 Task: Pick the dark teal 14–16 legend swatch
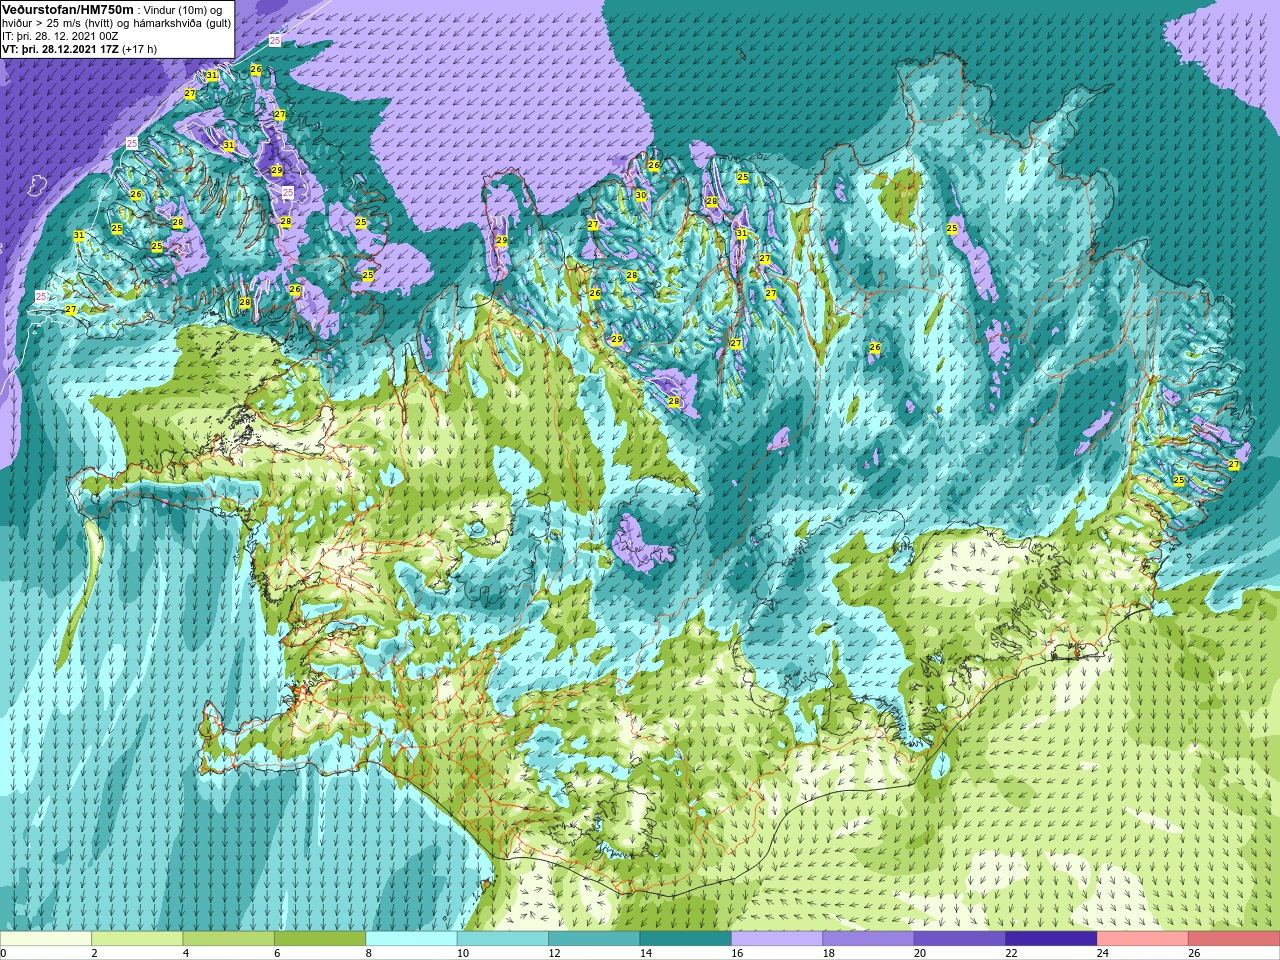(x=685, y=939)
